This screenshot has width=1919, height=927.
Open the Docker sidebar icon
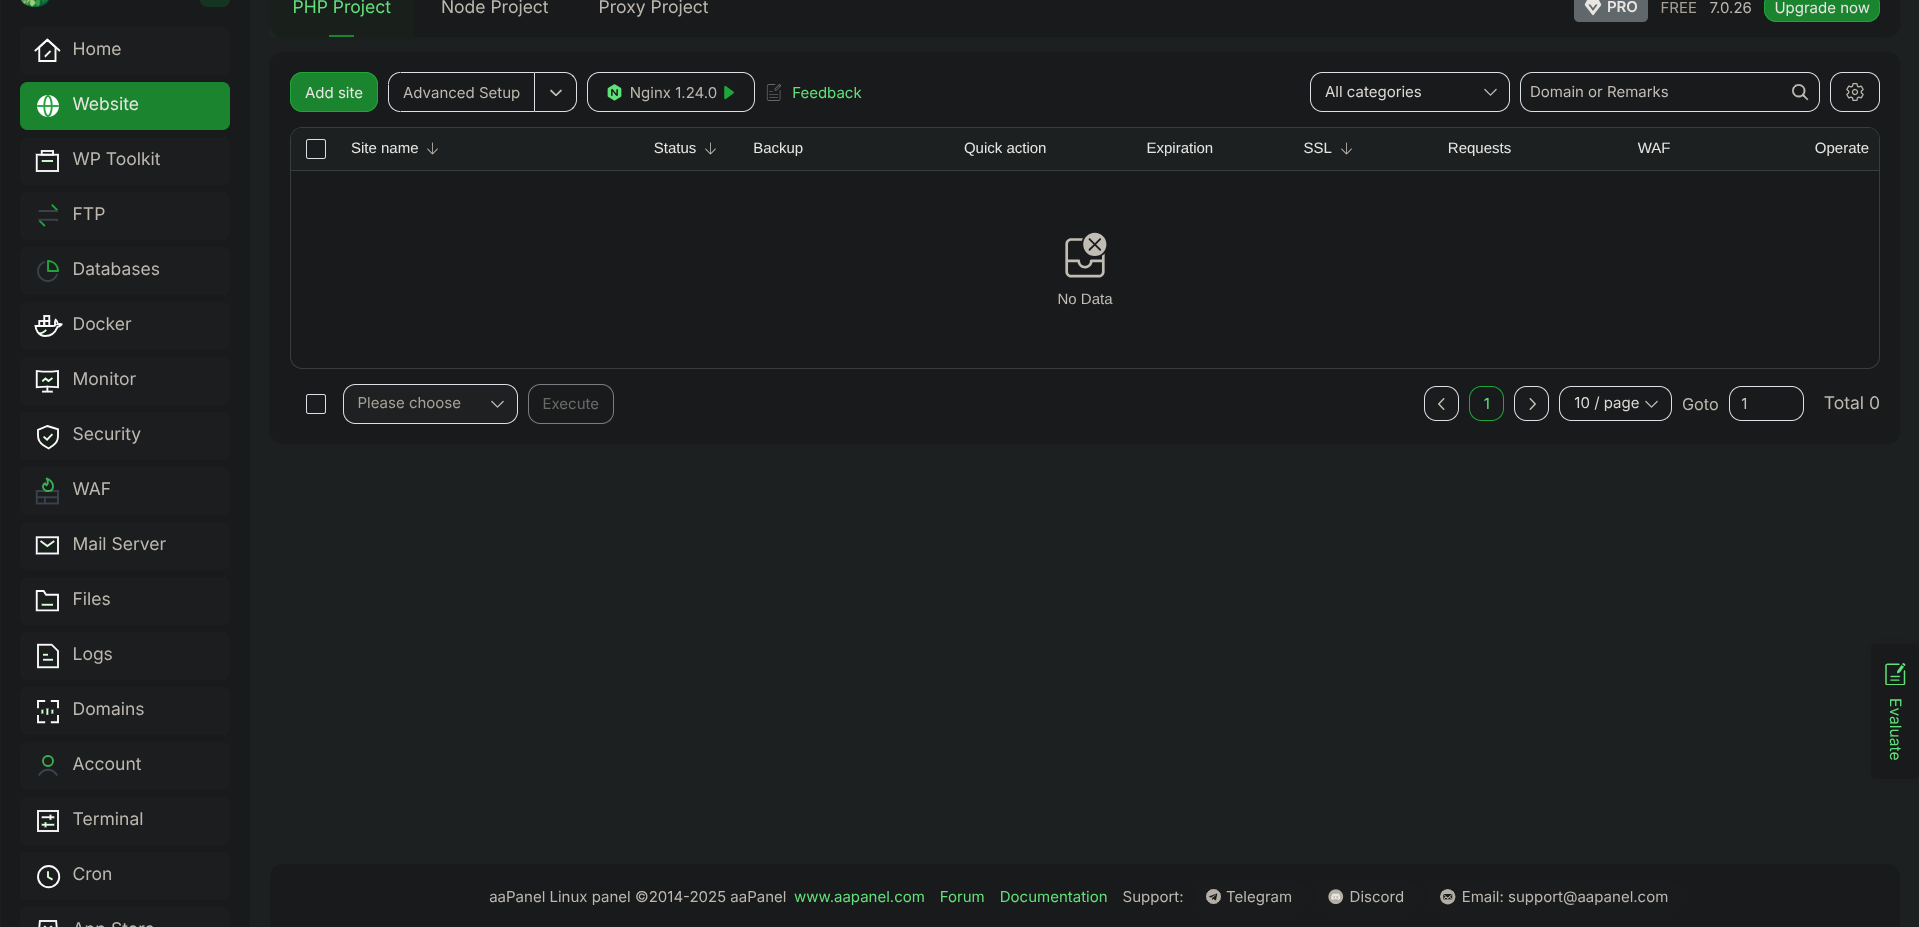[48, 325]
